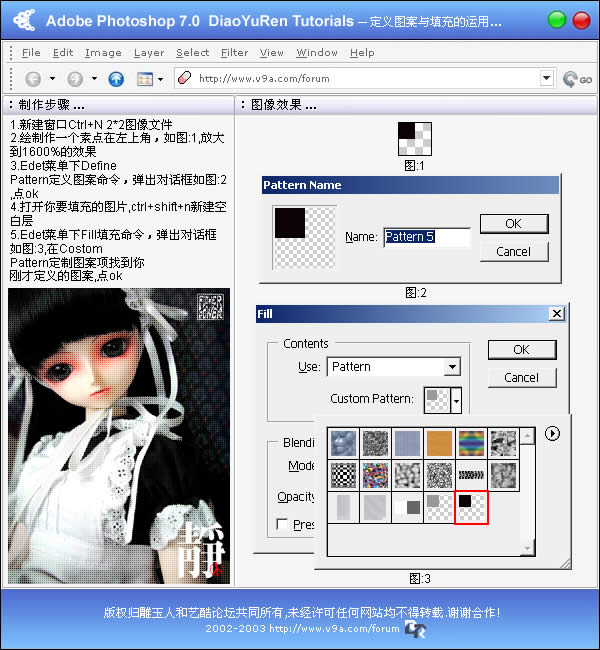Select the crumpled black-white texture pattern
The width and height of the screenshot is (600, 650).
coord(503,443)
